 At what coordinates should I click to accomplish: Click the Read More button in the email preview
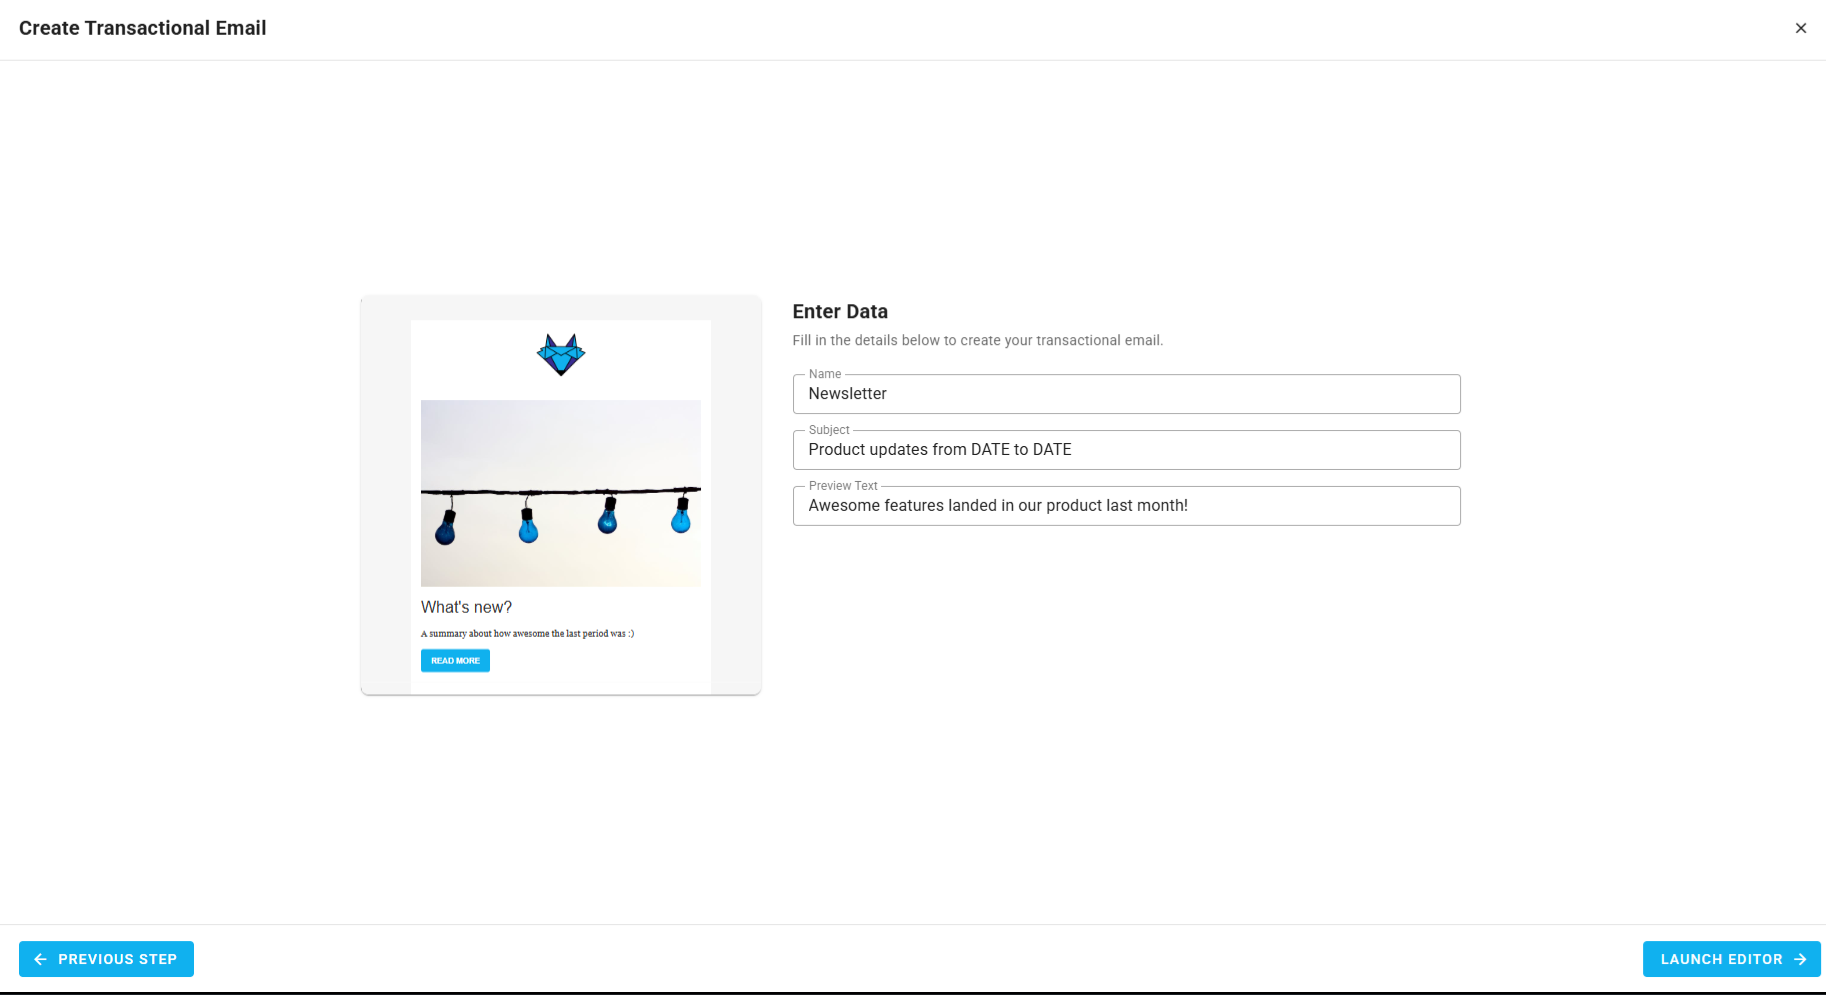[x=455, y=660]
